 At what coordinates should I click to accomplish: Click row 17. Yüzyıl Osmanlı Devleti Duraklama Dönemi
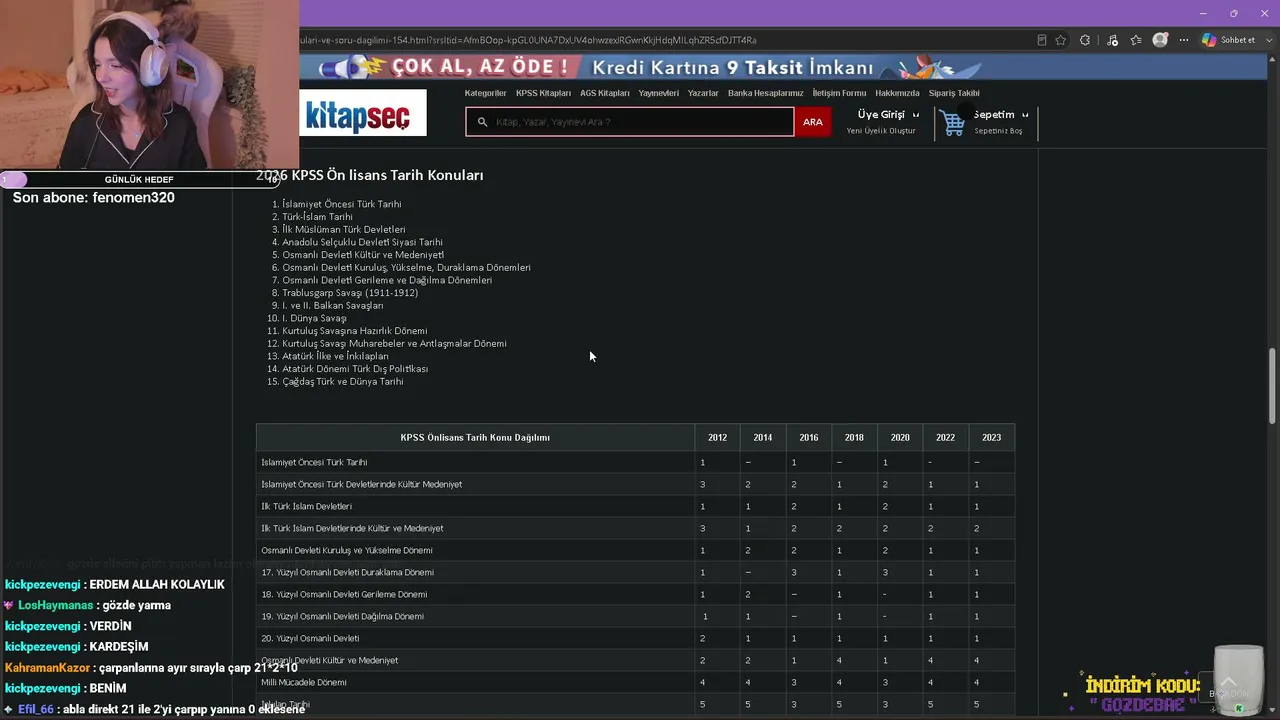point(635,572)
